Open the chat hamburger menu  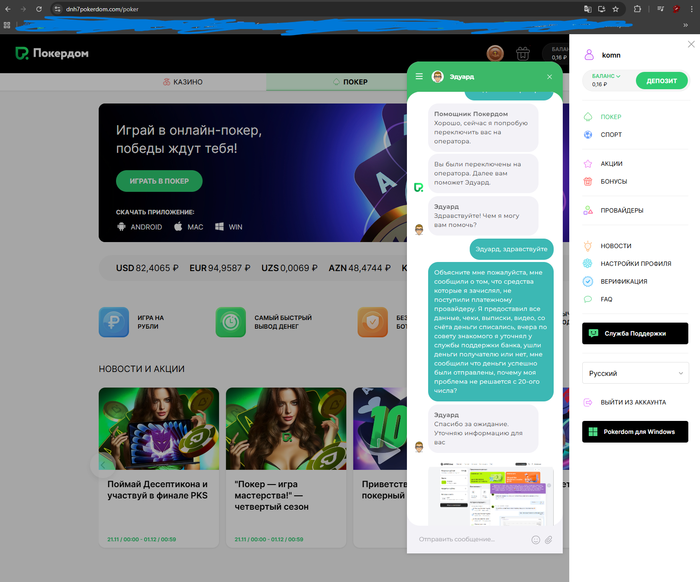coord(419,76)
